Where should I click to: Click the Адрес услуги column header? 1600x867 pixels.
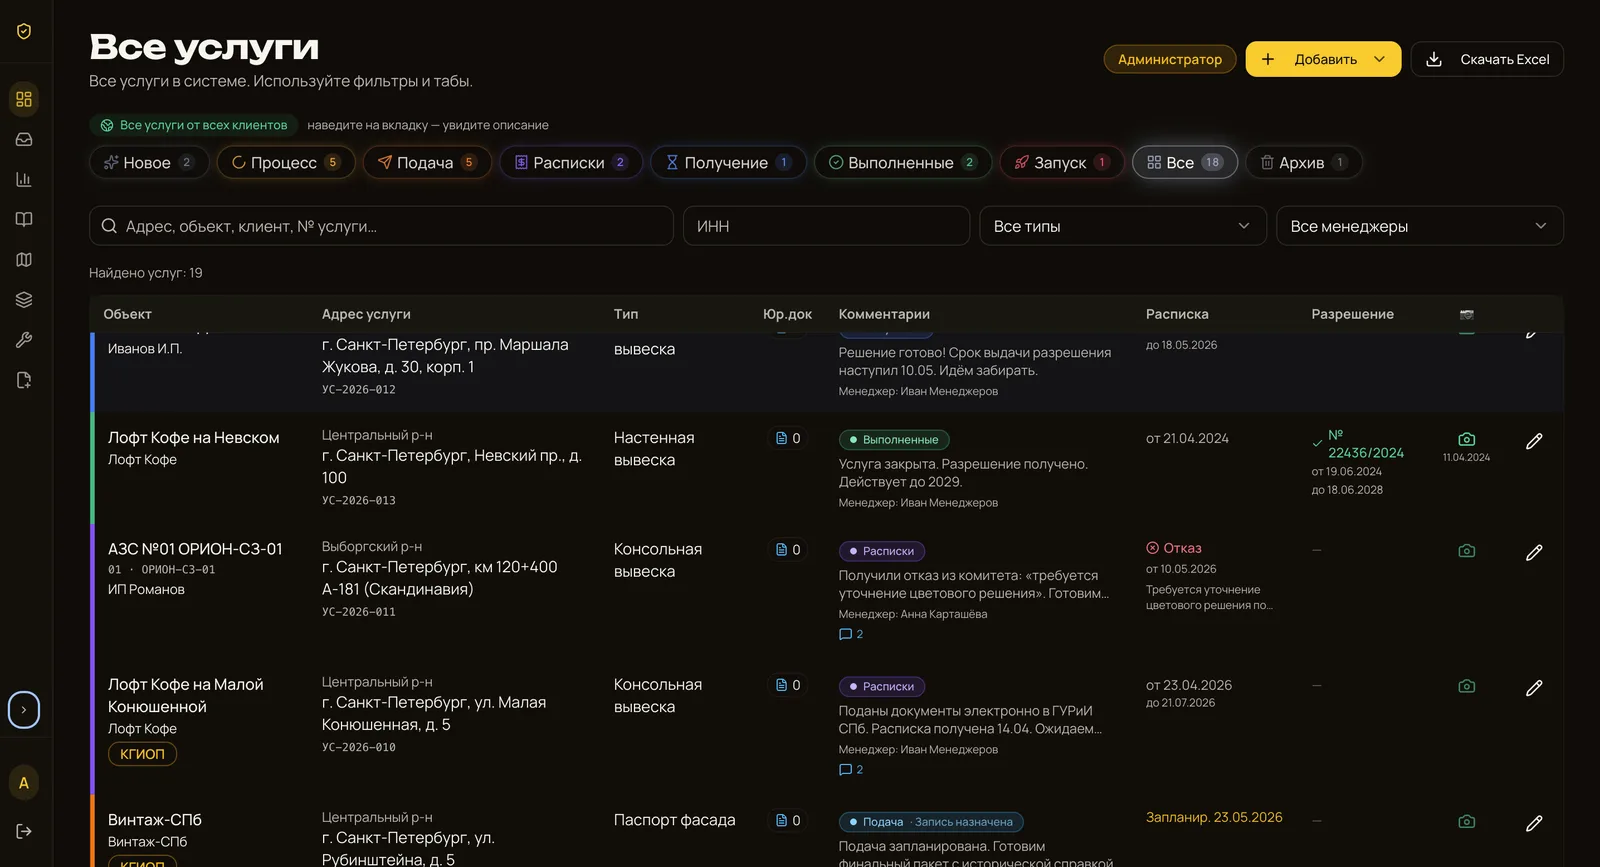click(x=366, y=314)
